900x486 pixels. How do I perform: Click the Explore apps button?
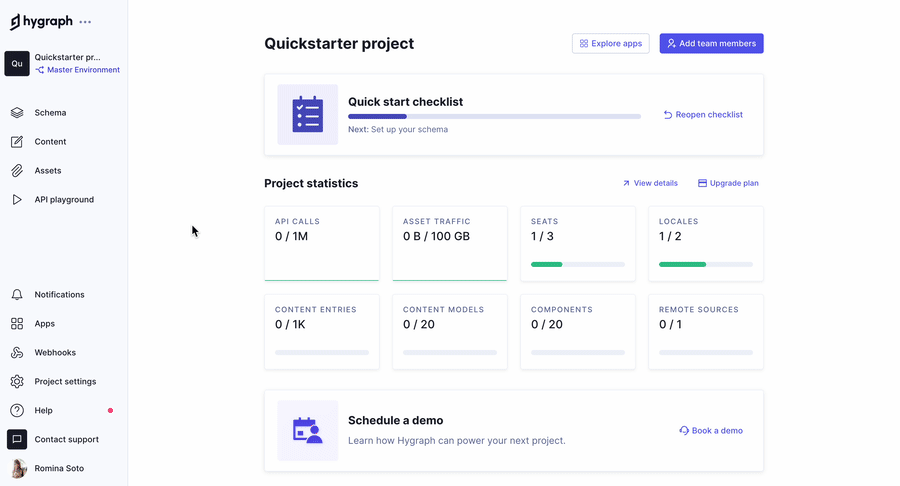point(610,44)
